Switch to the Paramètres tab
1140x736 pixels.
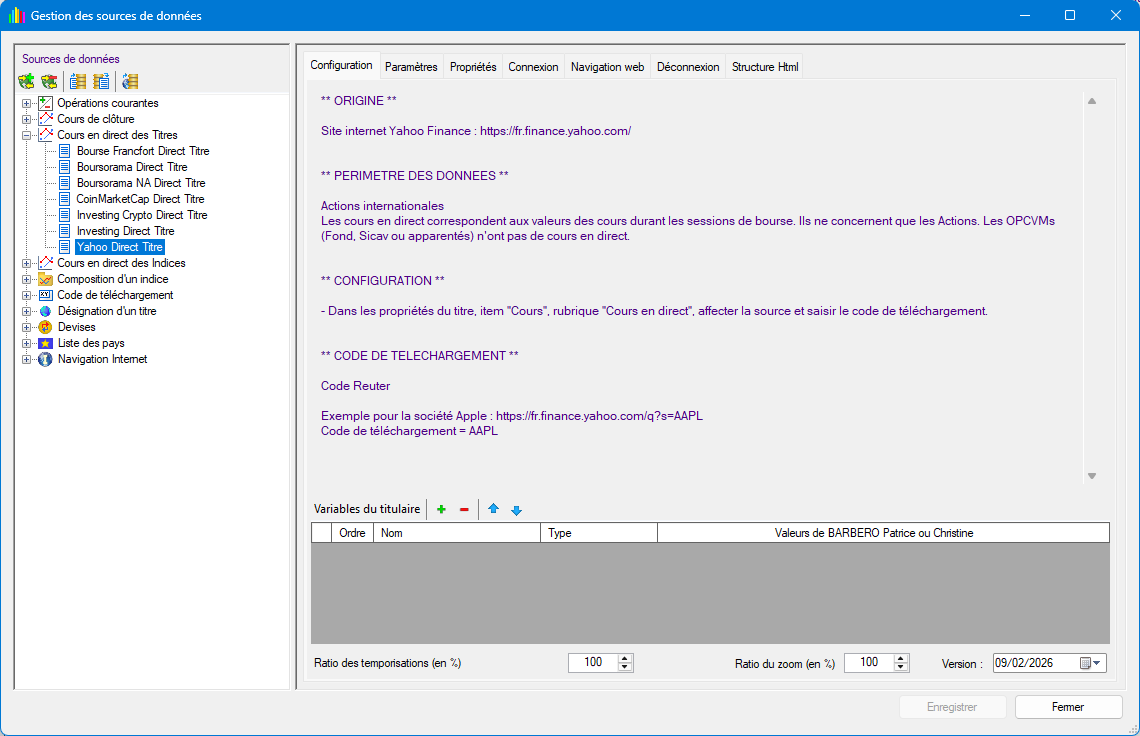pos(411,67)
